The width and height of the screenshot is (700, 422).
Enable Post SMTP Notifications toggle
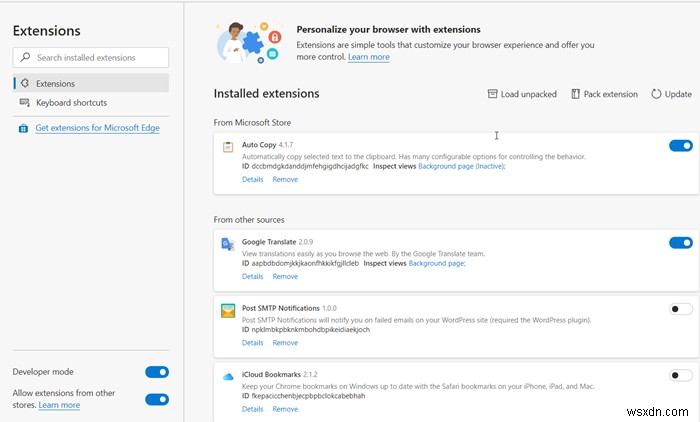coord(680,309)
